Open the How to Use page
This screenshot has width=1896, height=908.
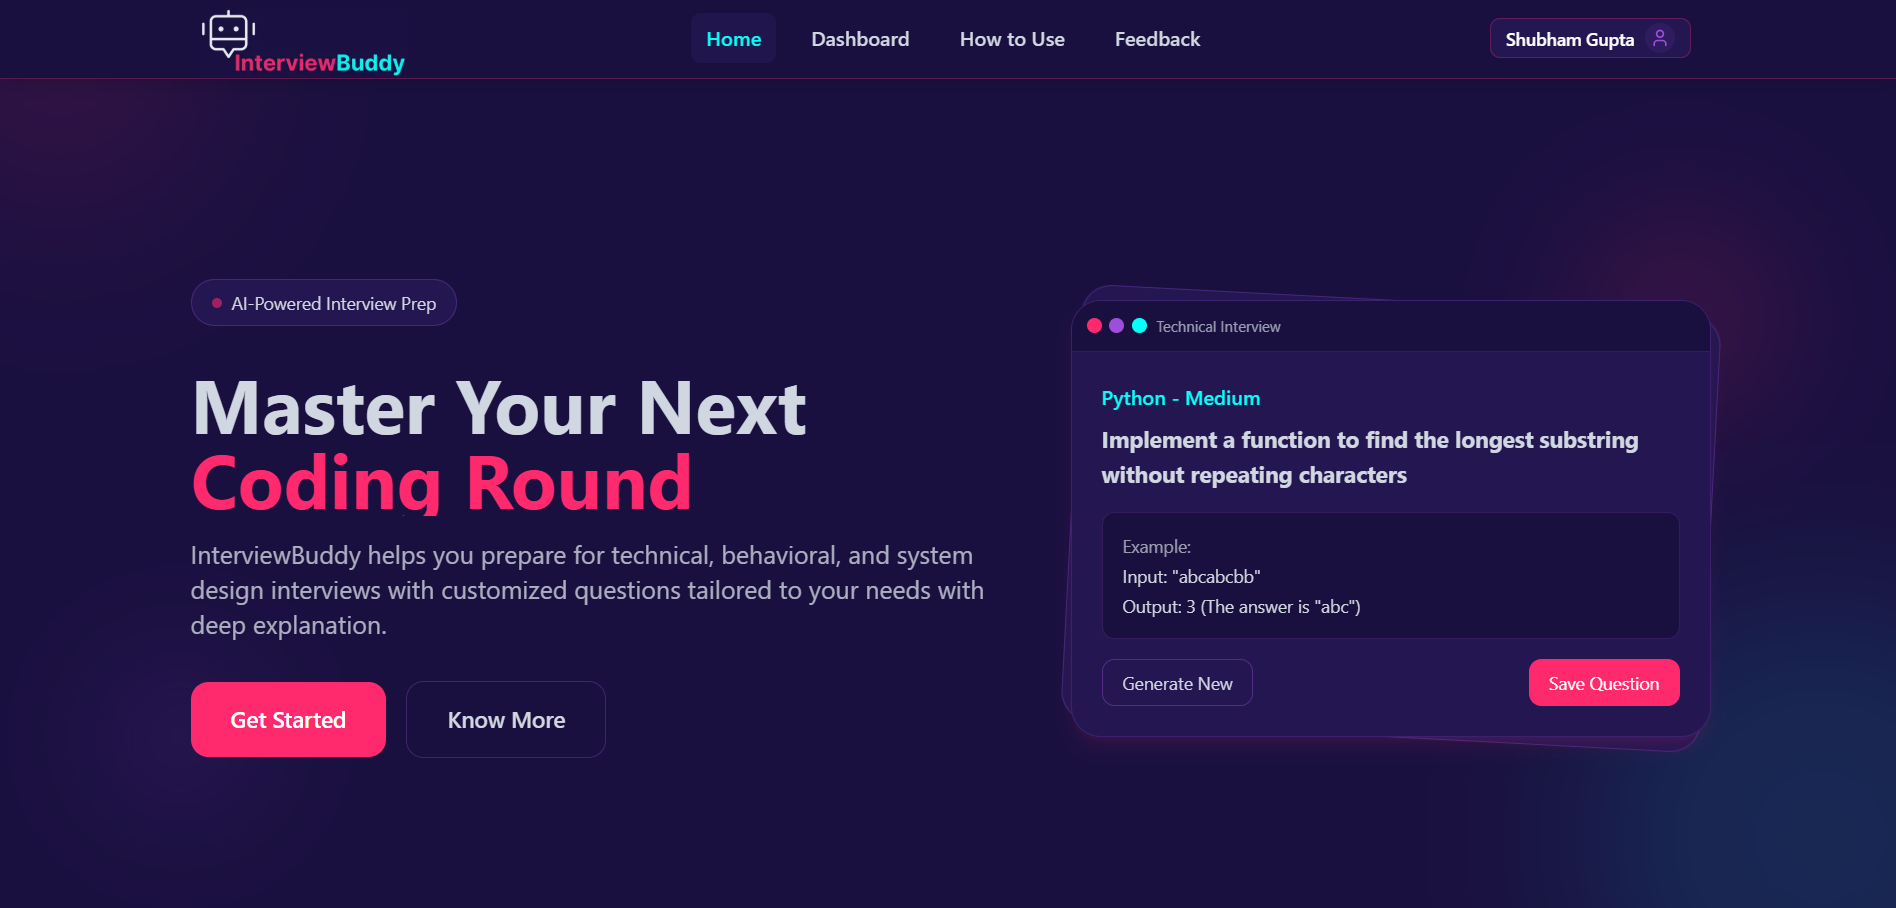(1012, 39)
